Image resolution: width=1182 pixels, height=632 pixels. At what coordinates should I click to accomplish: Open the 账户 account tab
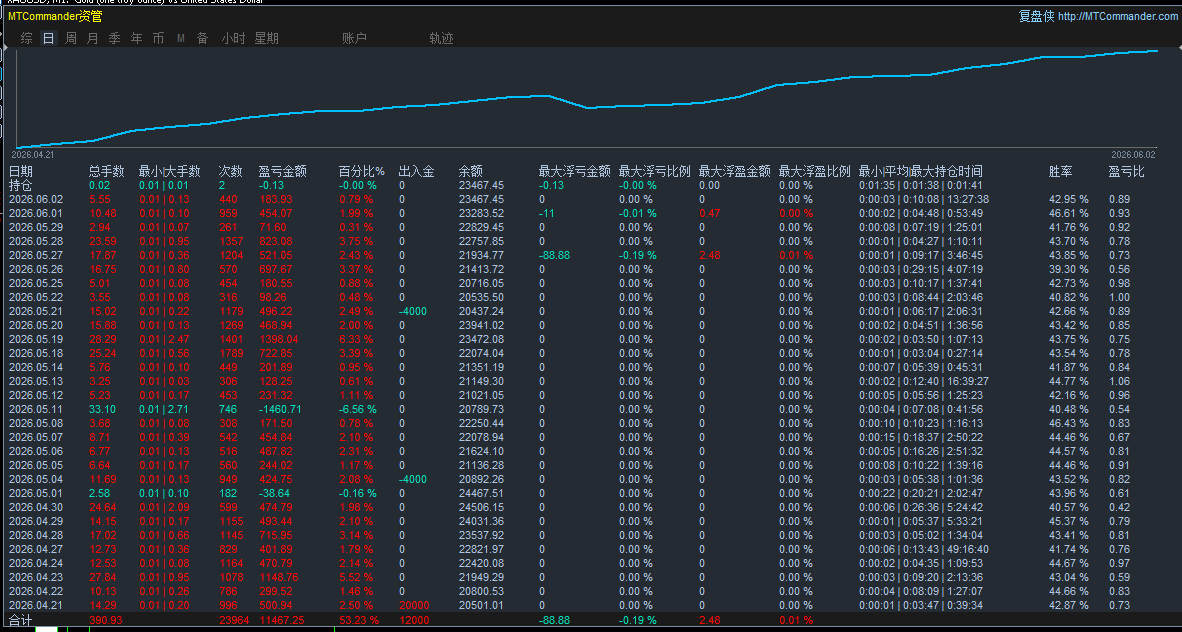click(x=354, y=38)
